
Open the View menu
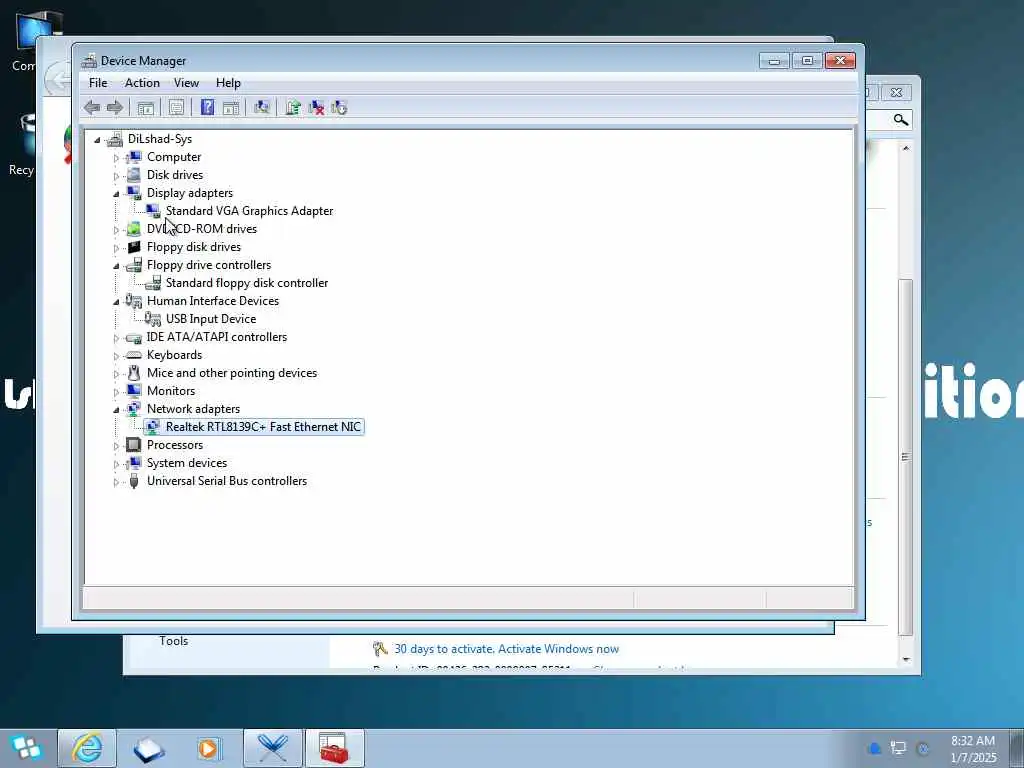point(186,83)
